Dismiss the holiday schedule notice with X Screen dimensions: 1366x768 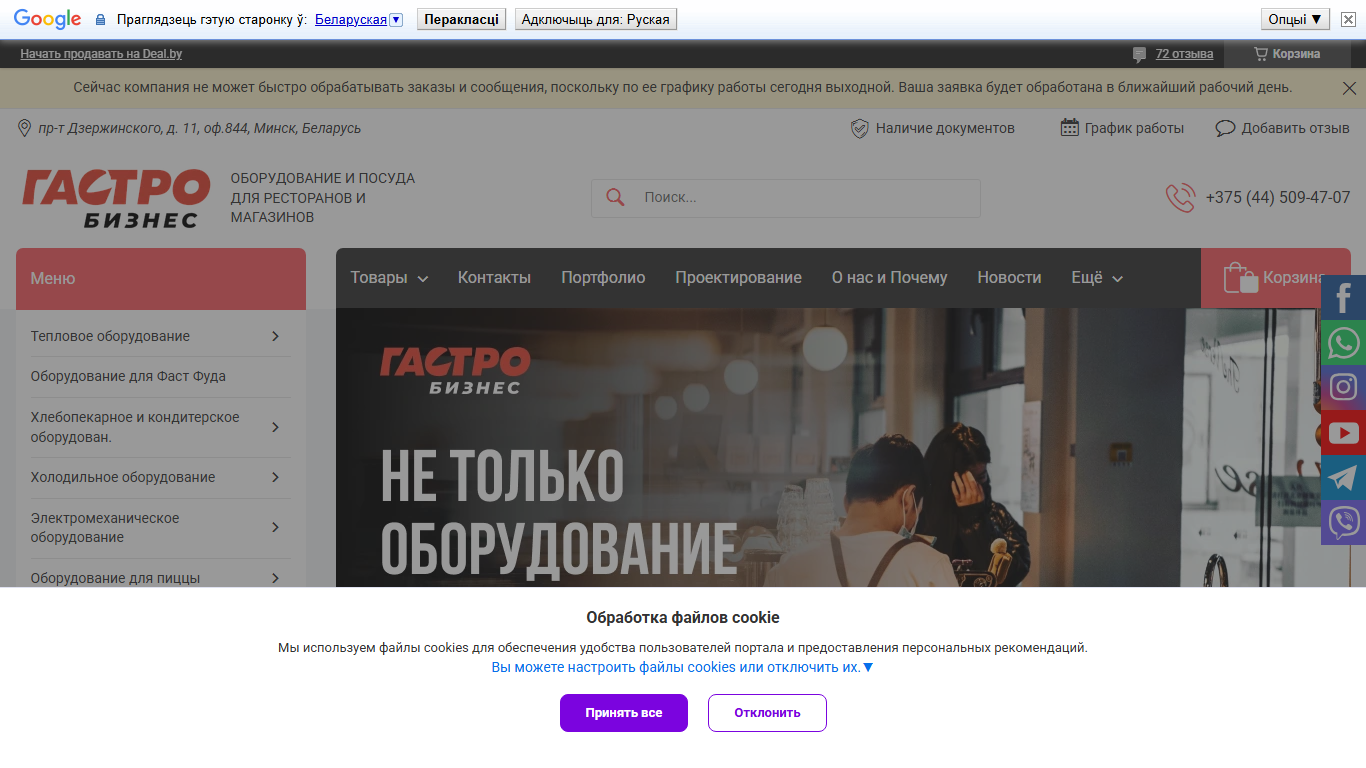pos(1349,88)
